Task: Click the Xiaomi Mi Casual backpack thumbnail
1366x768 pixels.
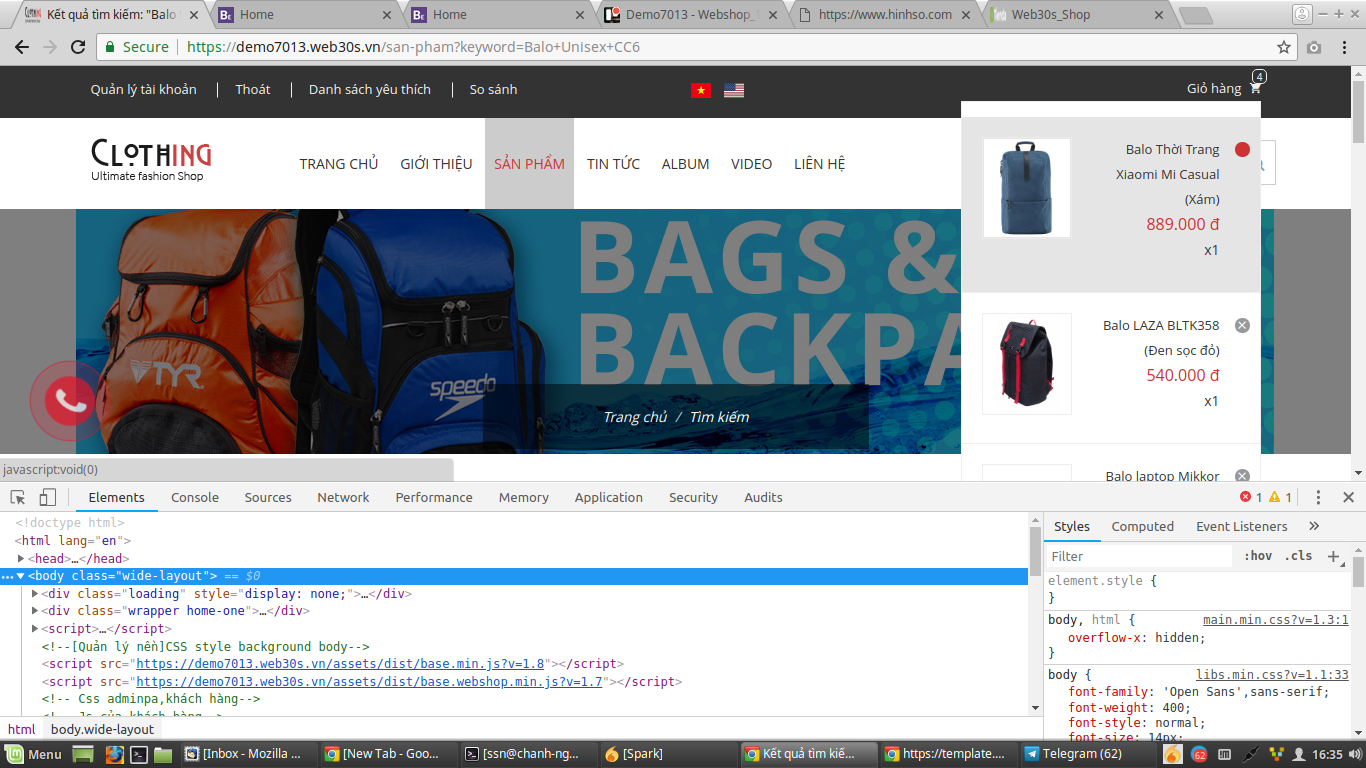Action: pos(1026,188)
